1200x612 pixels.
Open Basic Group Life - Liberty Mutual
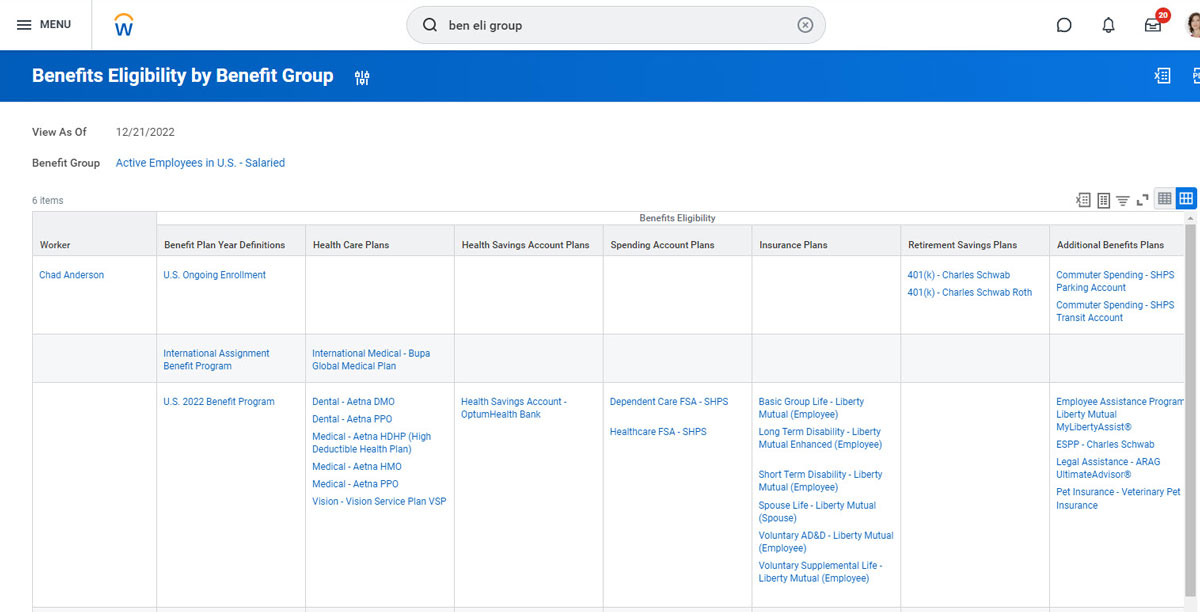[811, 408]
